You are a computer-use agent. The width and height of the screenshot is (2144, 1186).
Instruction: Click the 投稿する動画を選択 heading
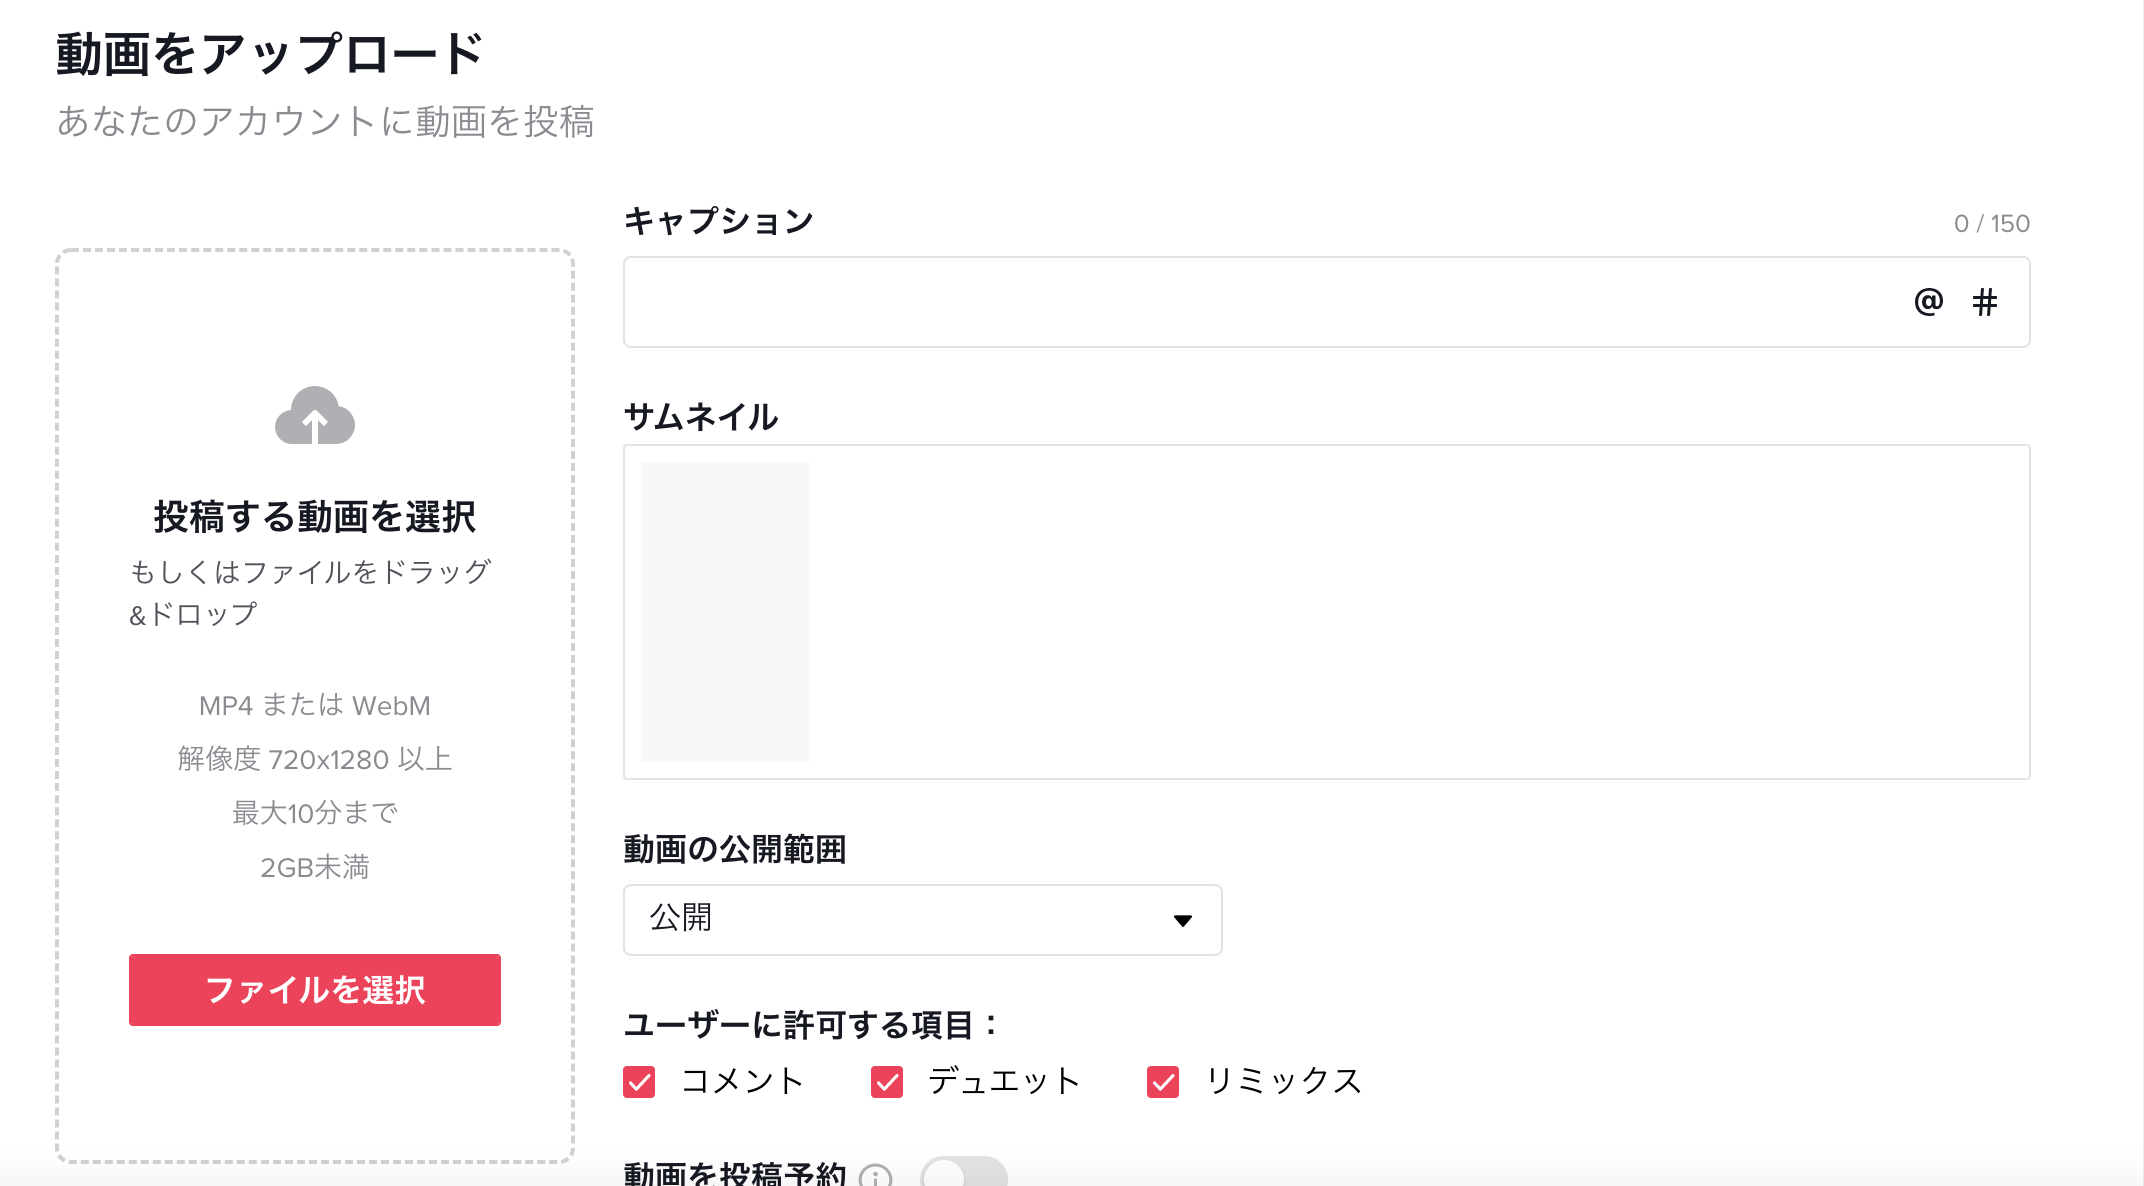pyautogui.click(x=315, y=517)
